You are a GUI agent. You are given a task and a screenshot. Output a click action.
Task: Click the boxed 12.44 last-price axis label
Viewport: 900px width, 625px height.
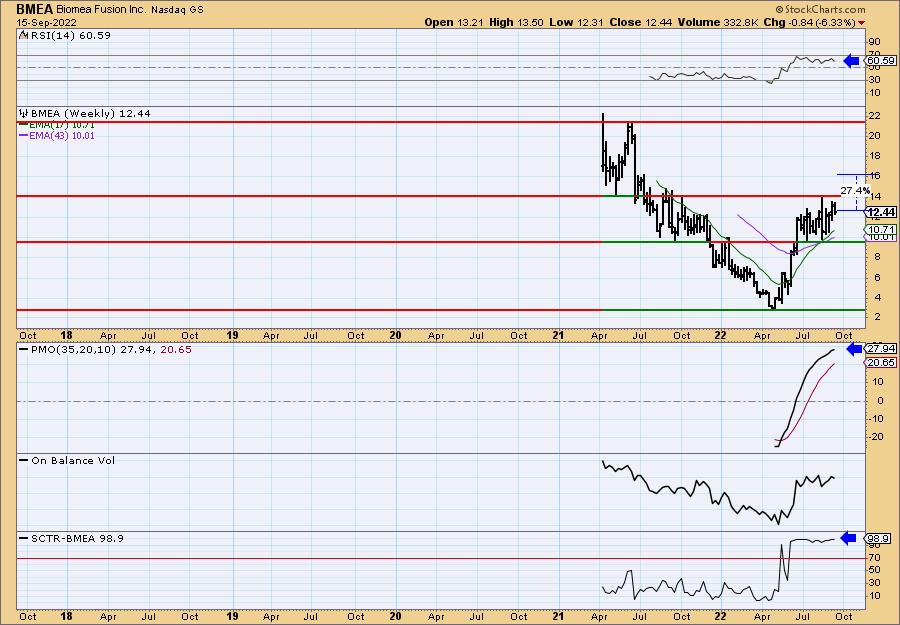(882, 212)
